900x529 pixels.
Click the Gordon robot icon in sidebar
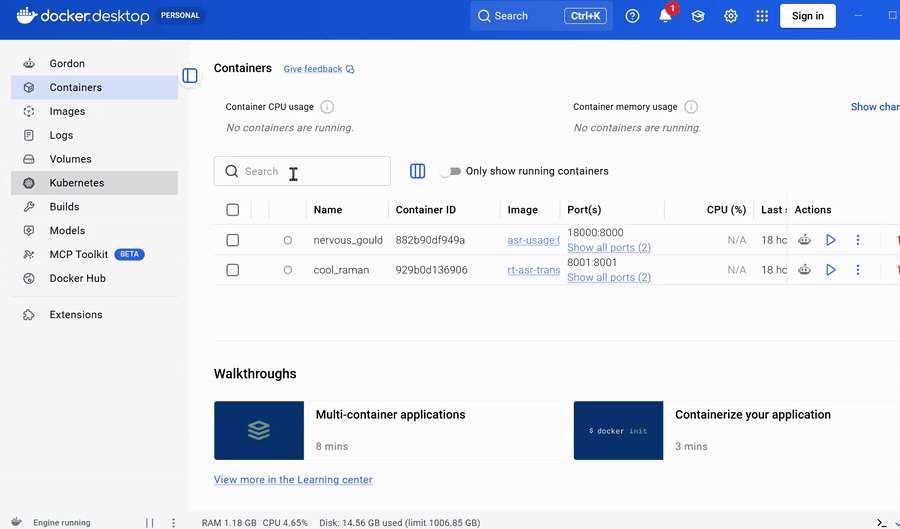[29, 63]
